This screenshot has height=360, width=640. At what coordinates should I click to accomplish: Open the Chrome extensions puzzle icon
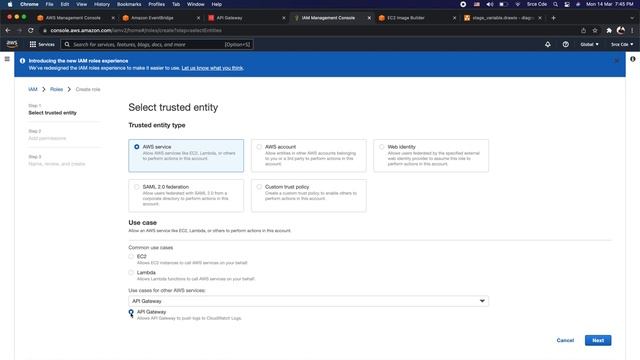point(609,31)
